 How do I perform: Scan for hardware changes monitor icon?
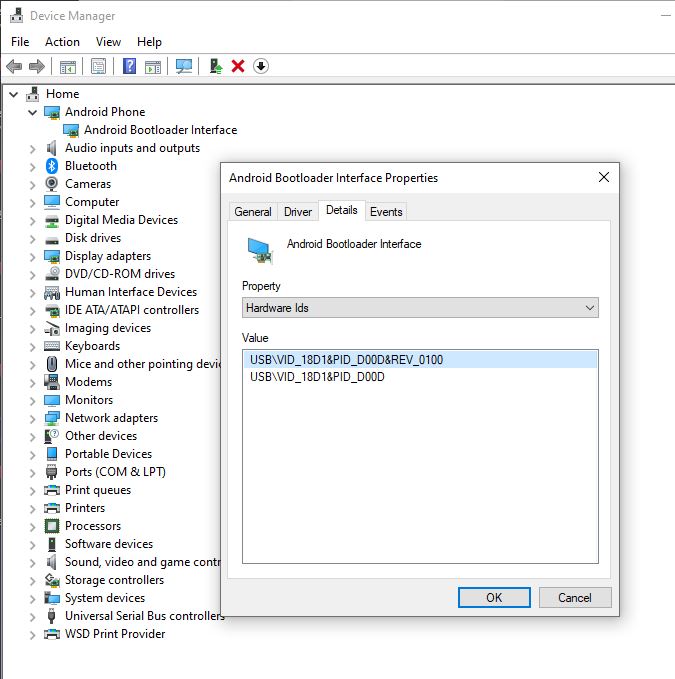184,66
